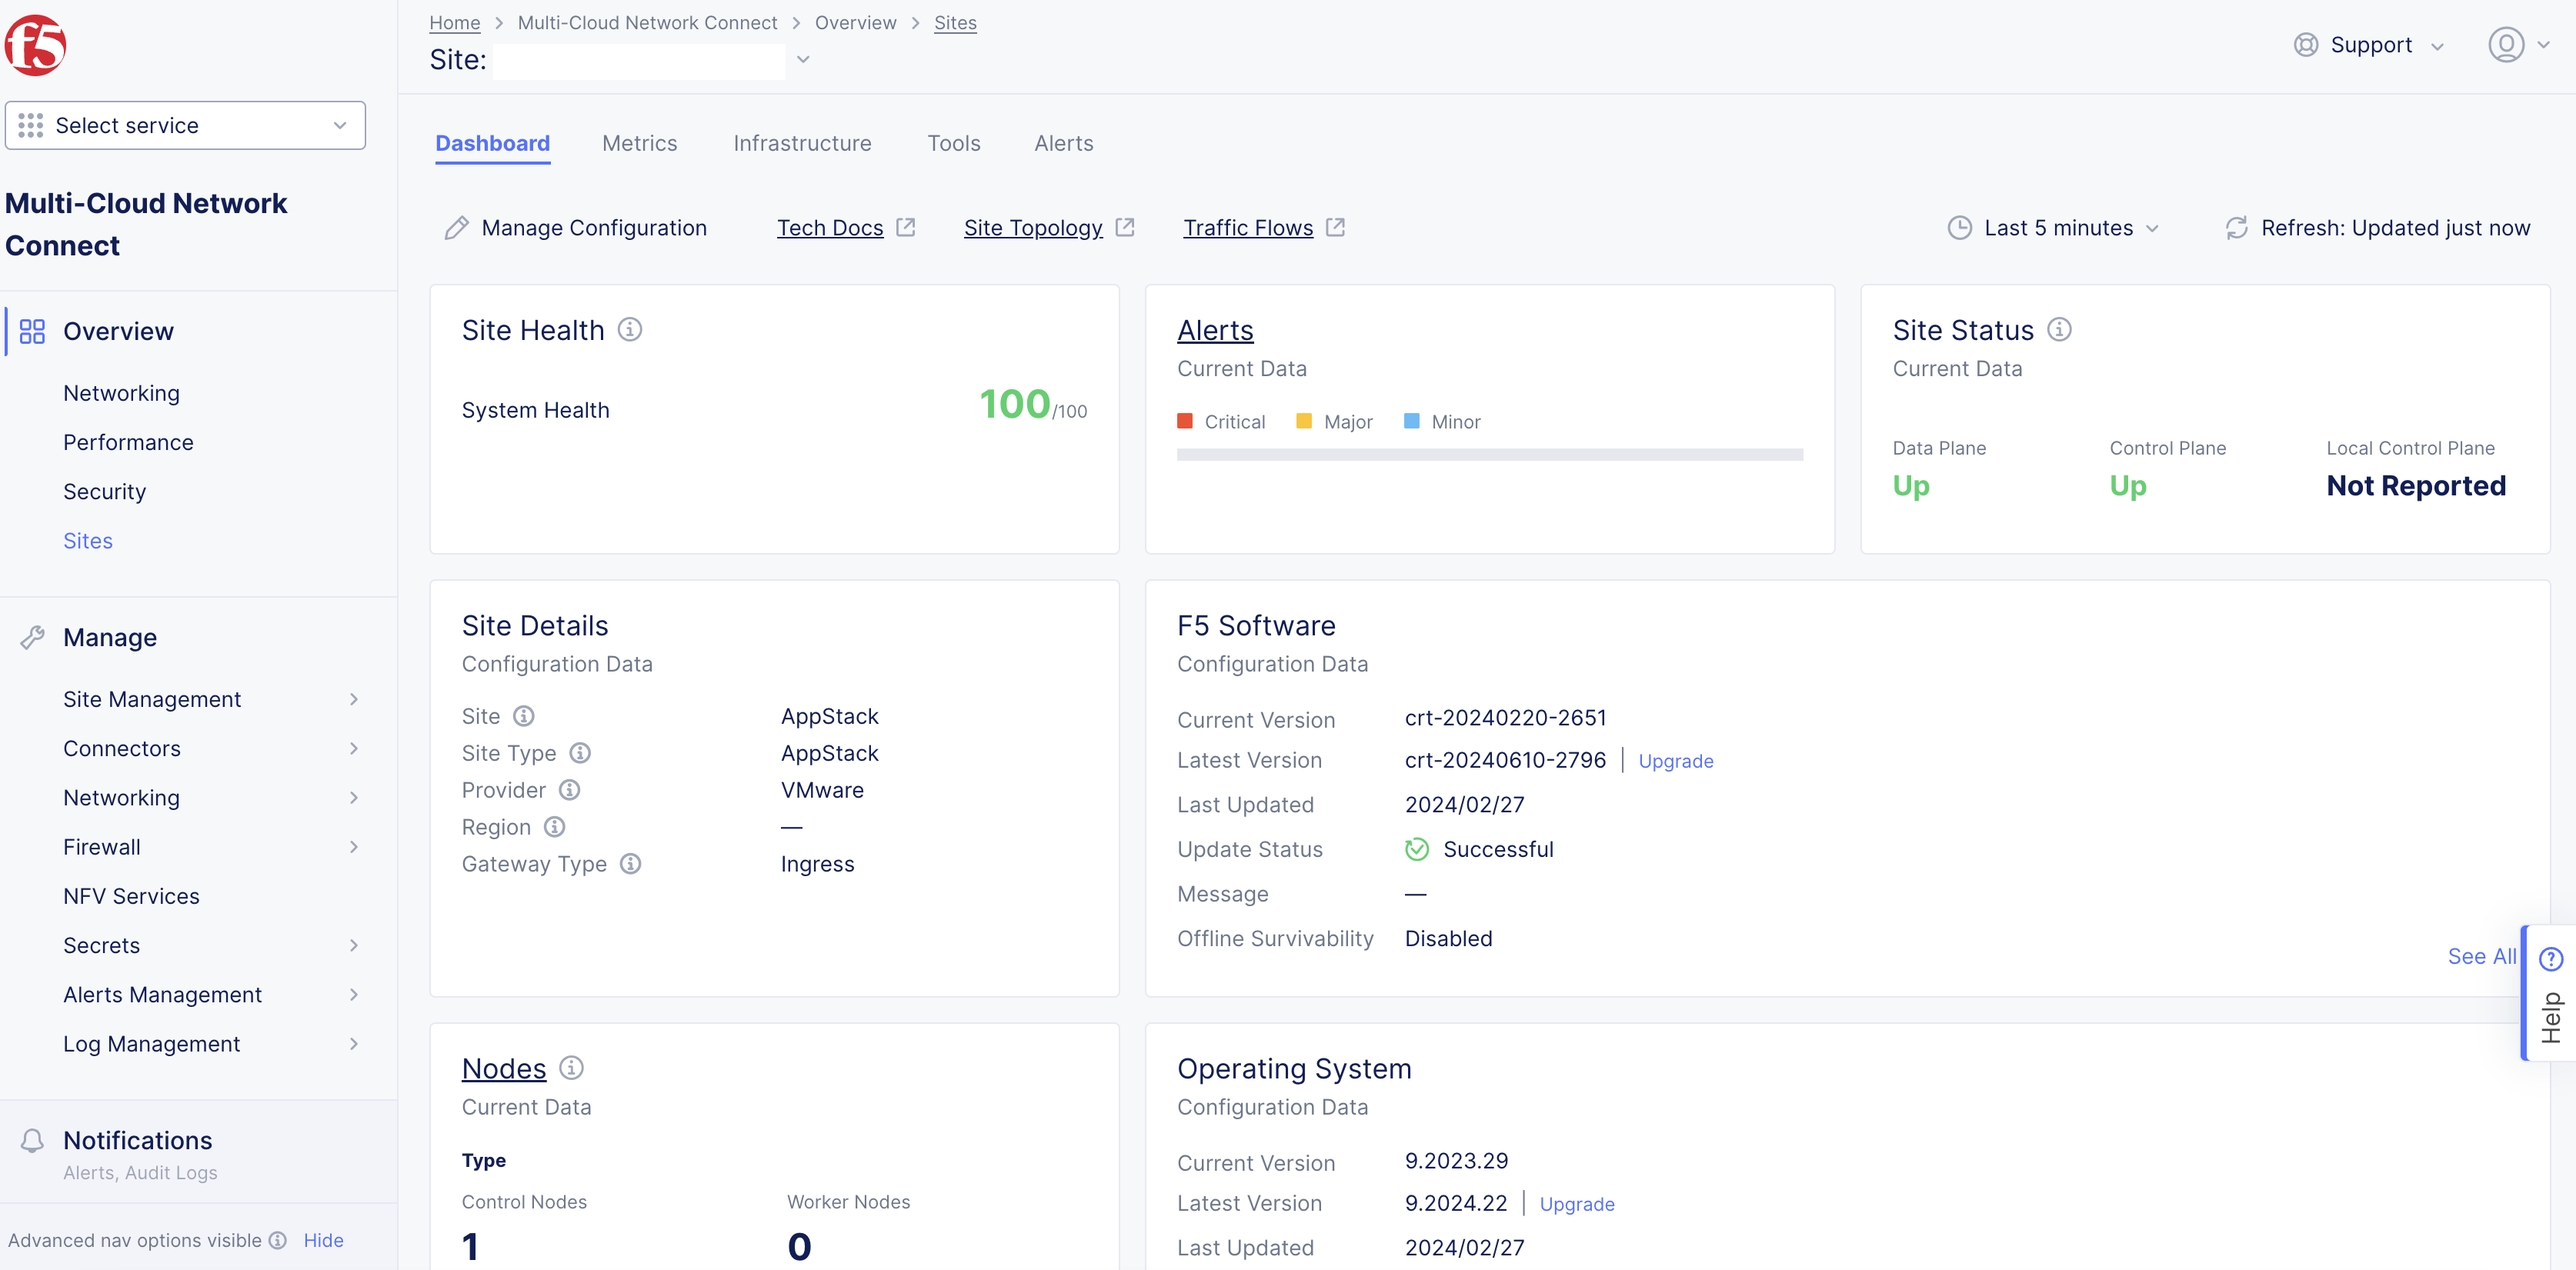Expand Site Management submenu

click(354, 699)
